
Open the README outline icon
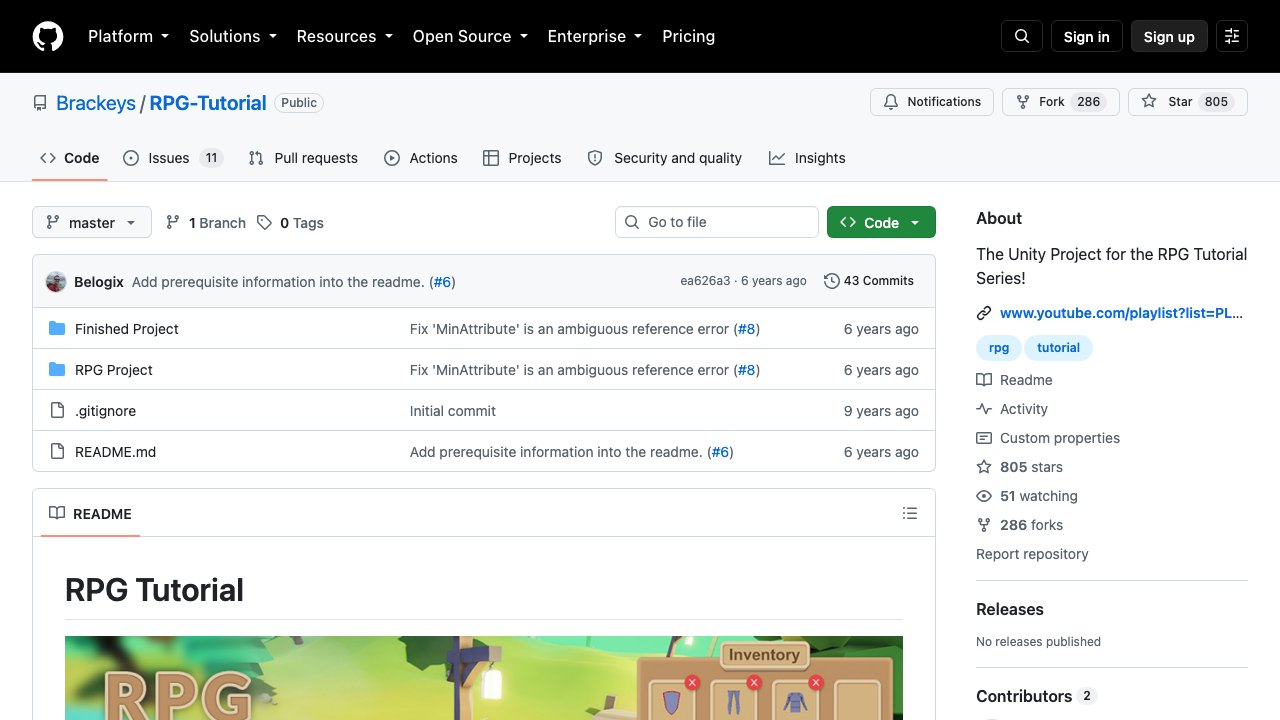pos(910,513)
